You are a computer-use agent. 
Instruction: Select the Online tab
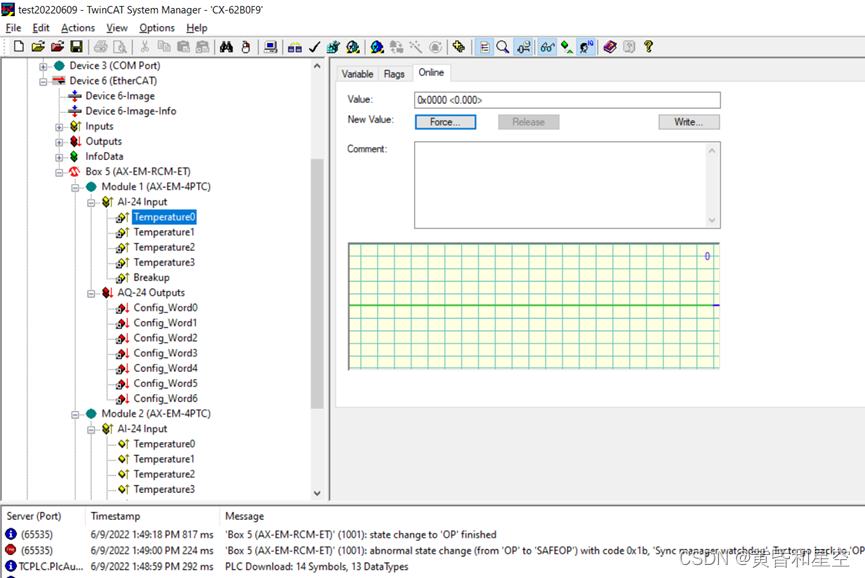(431, 72)
